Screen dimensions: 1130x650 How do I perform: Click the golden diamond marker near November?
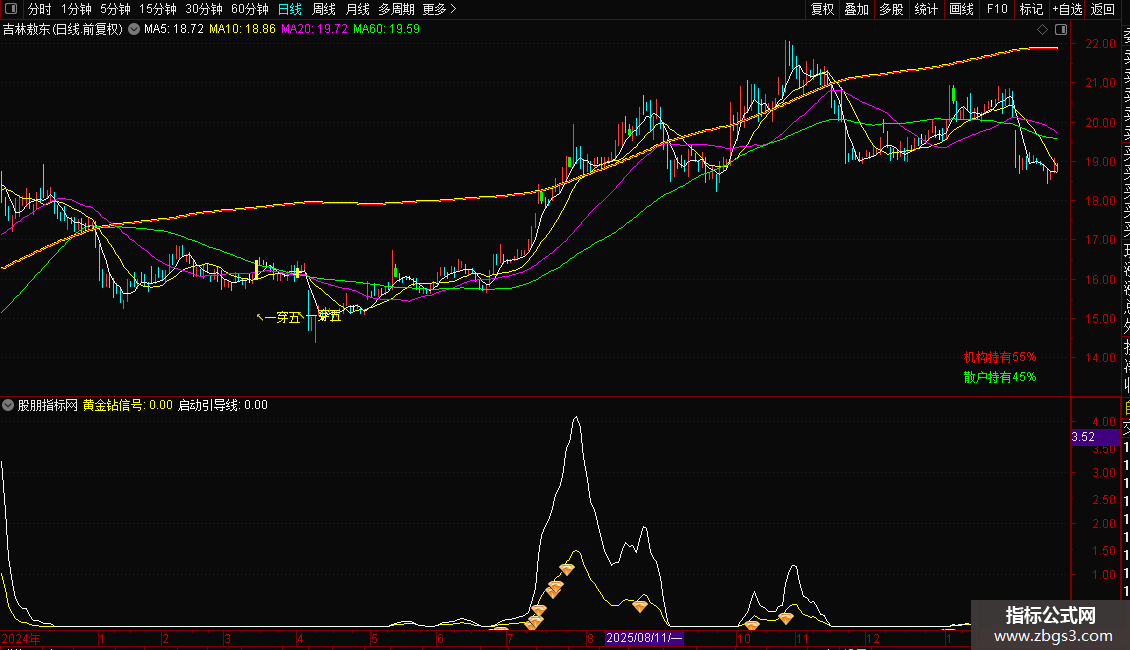point(786,618)
